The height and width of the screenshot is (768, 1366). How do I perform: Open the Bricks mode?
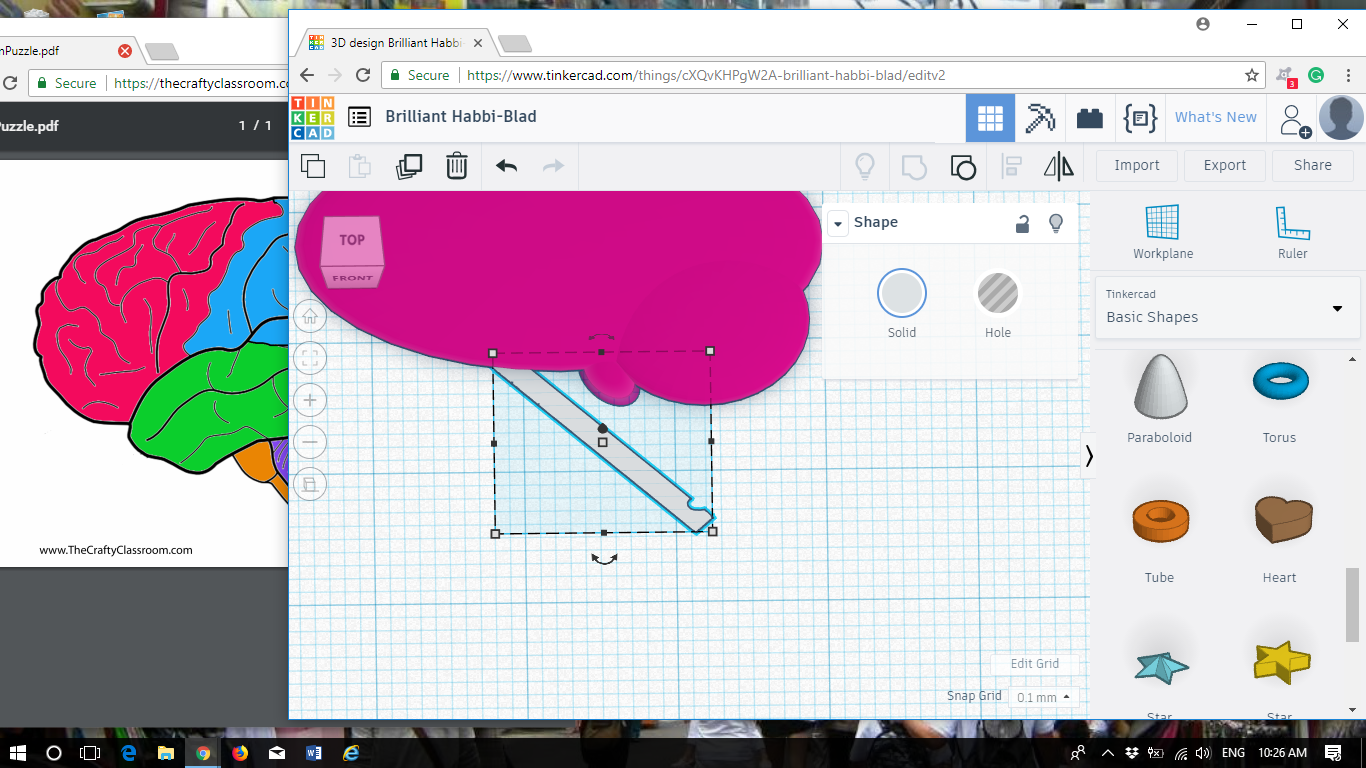click(x=1090, y=118)
